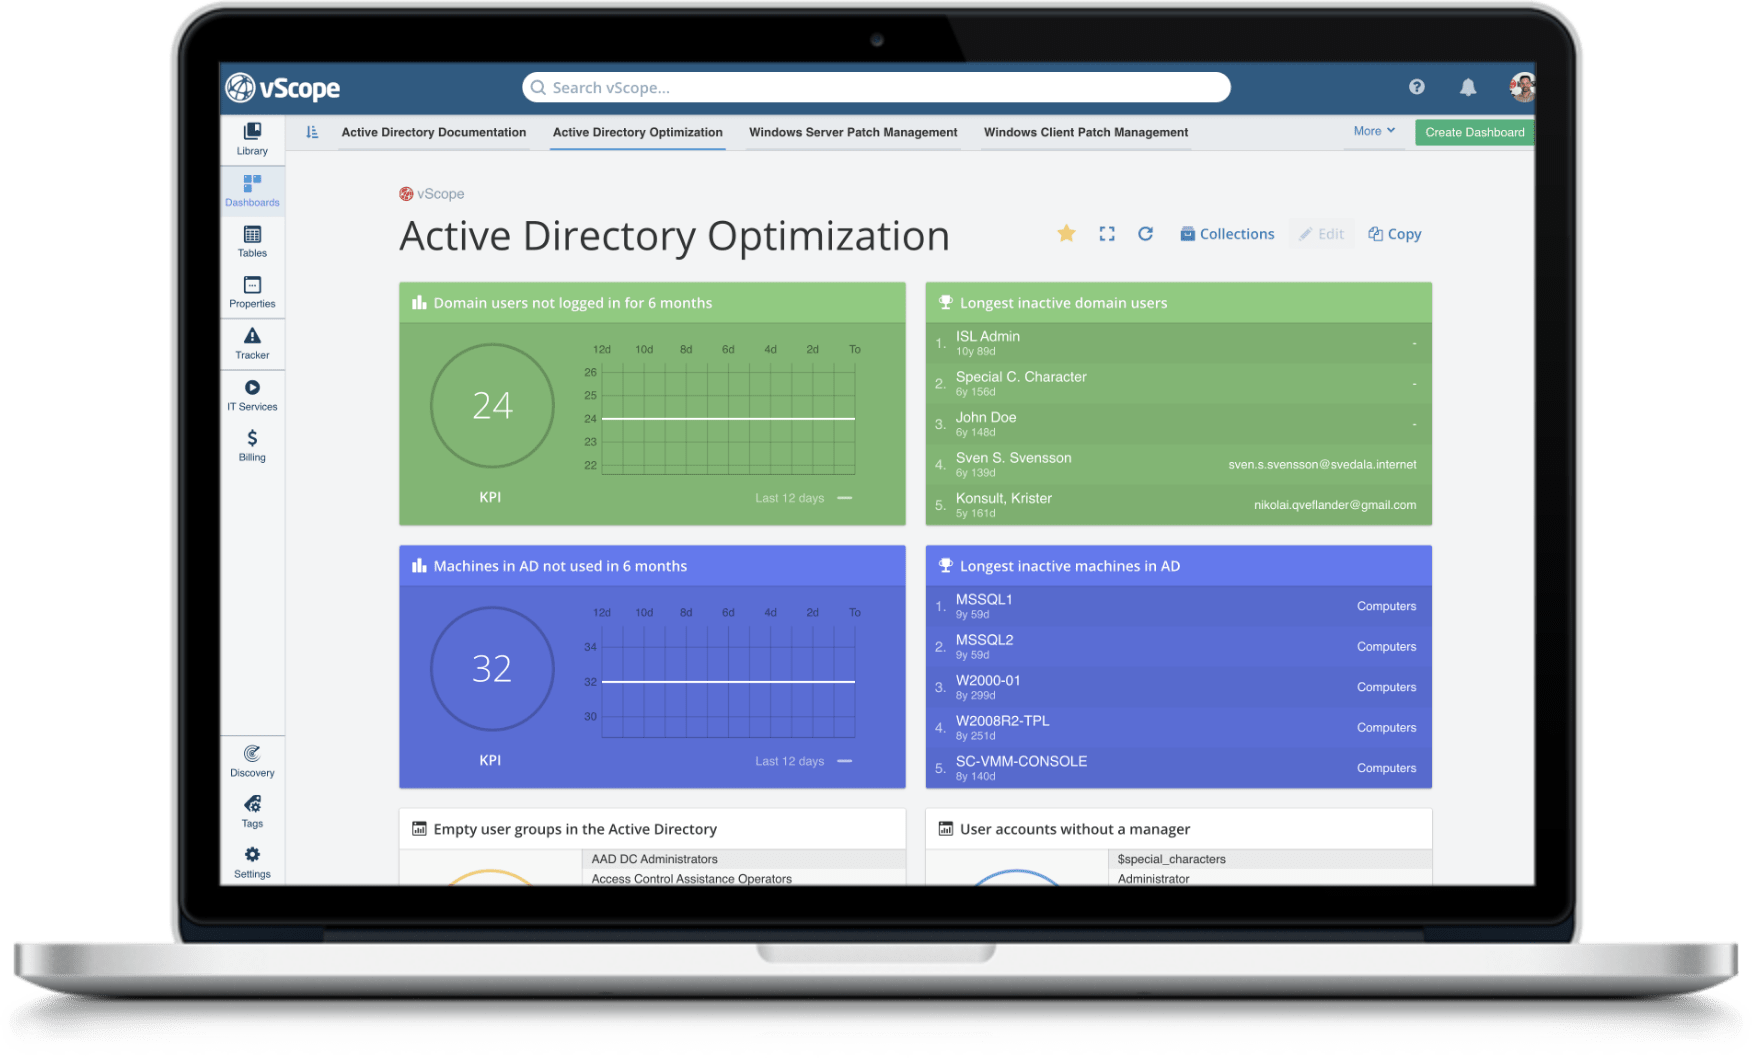Click bar chart icon of Domain users widget
This screenshot has height=1058, width=1752.
pos(419,302)
